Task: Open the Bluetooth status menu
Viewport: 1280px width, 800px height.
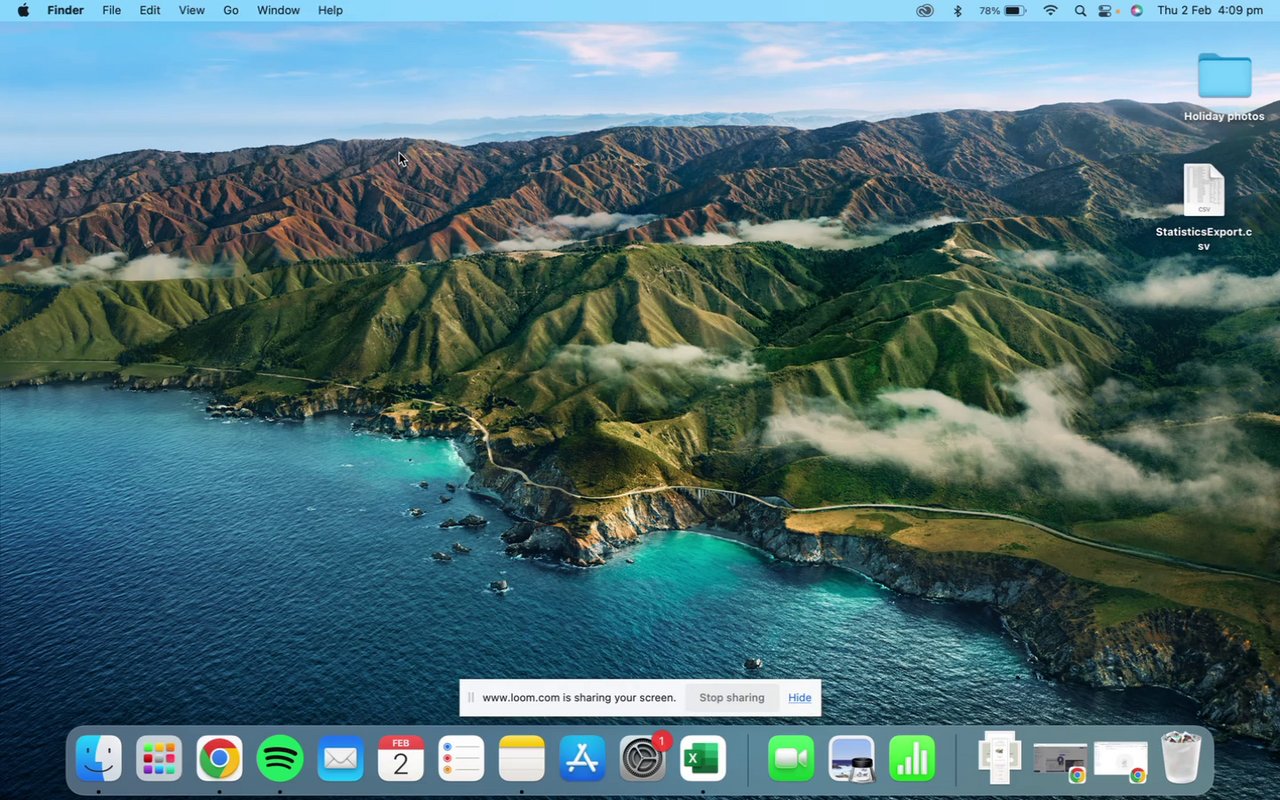Action: tap(956, 10)
